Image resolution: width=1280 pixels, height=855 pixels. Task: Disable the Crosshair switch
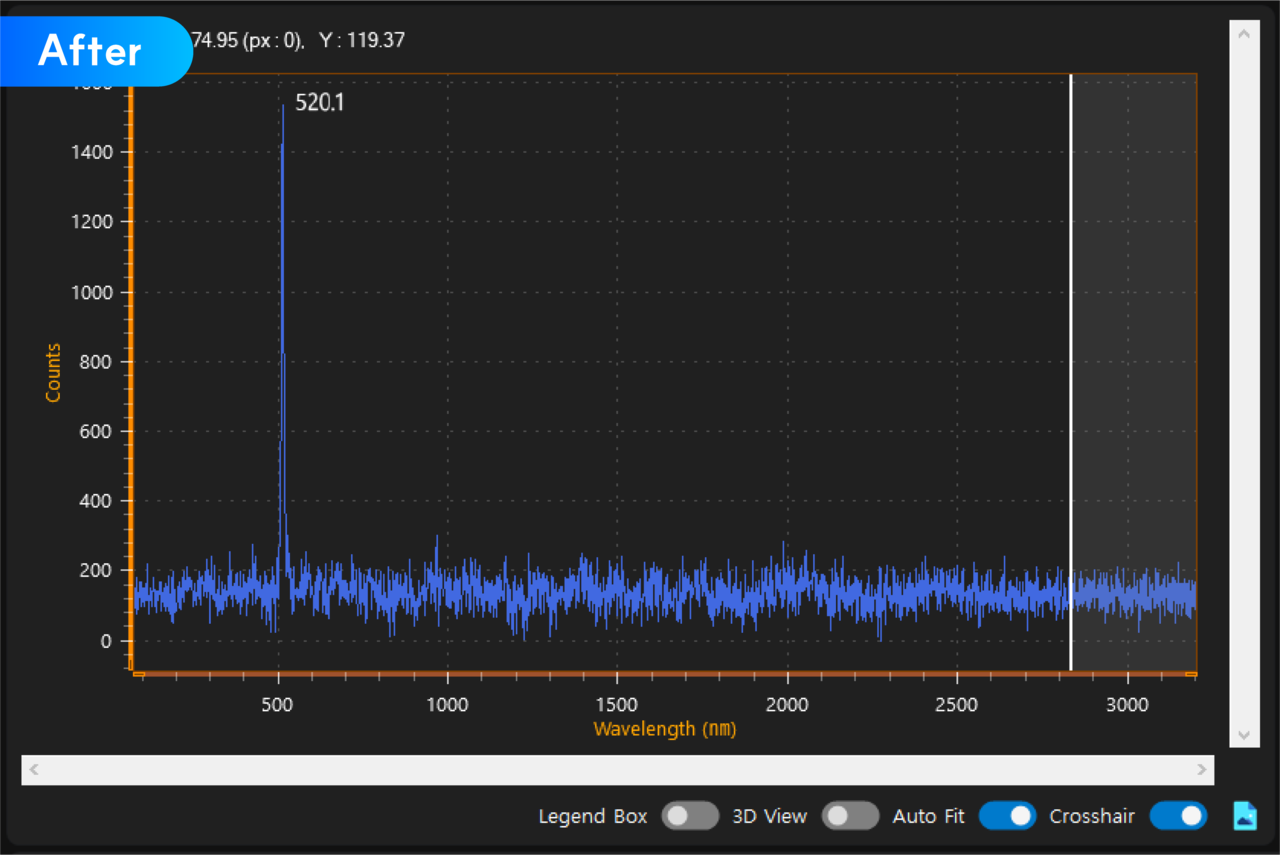[x=1178, y=816]
